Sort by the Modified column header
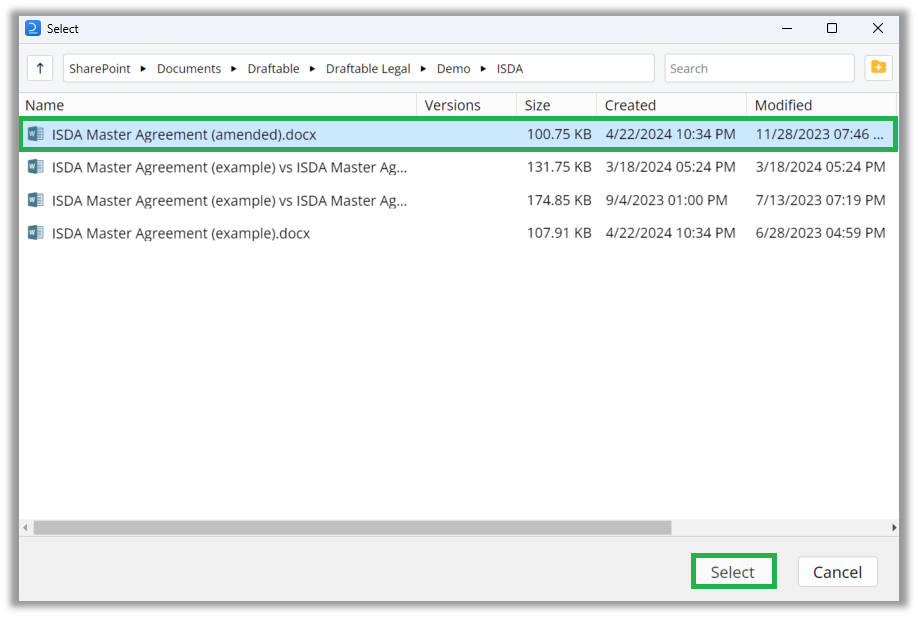Screen dimensions: 918x617 point(821,105)
